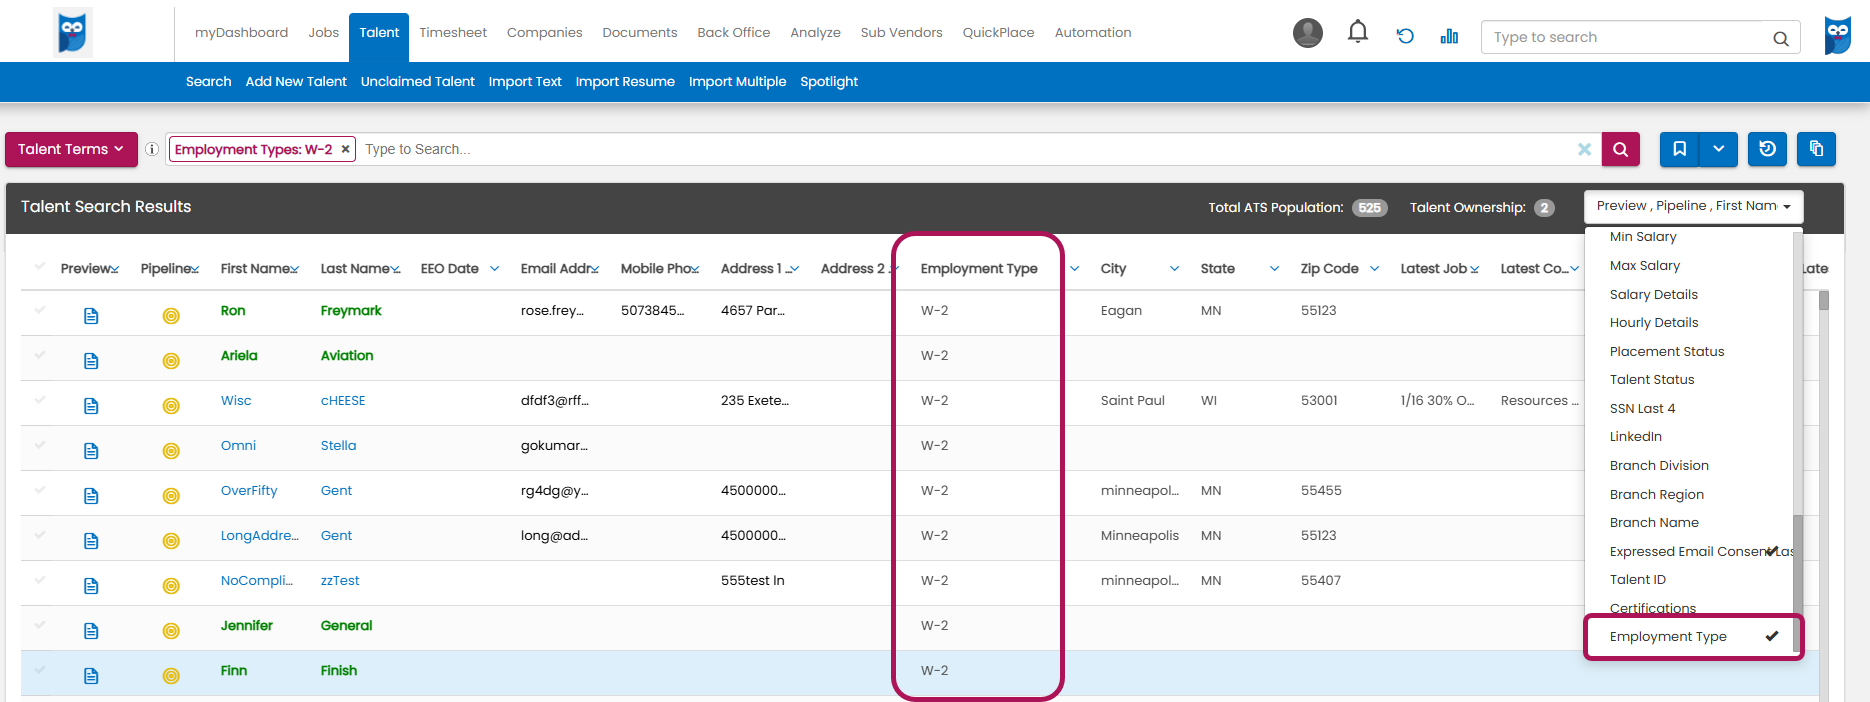
Task: Click the history refresh icon in header
Action: (1405, 36)
